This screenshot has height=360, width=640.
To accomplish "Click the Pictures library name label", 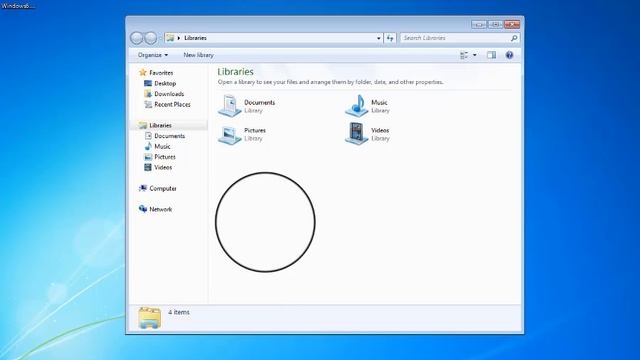I will tap(255, 130).
